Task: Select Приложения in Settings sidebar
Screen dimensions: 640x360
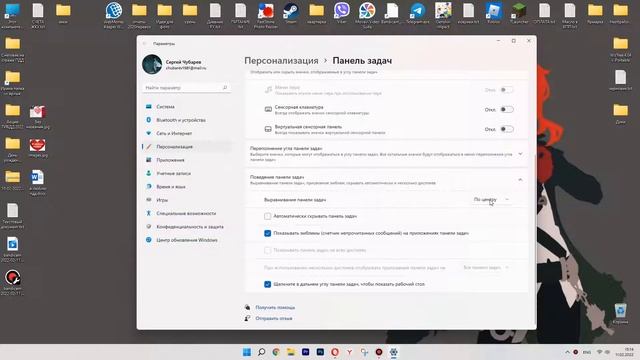Action: coord(187,160)
